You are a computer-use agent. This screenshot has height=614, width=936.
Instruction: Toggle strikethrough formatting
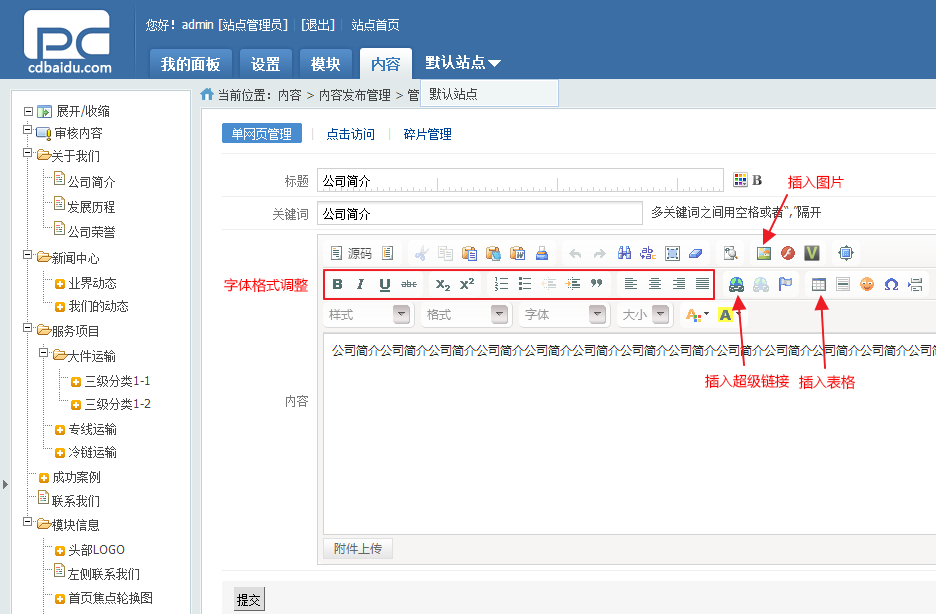coord(409,284)
